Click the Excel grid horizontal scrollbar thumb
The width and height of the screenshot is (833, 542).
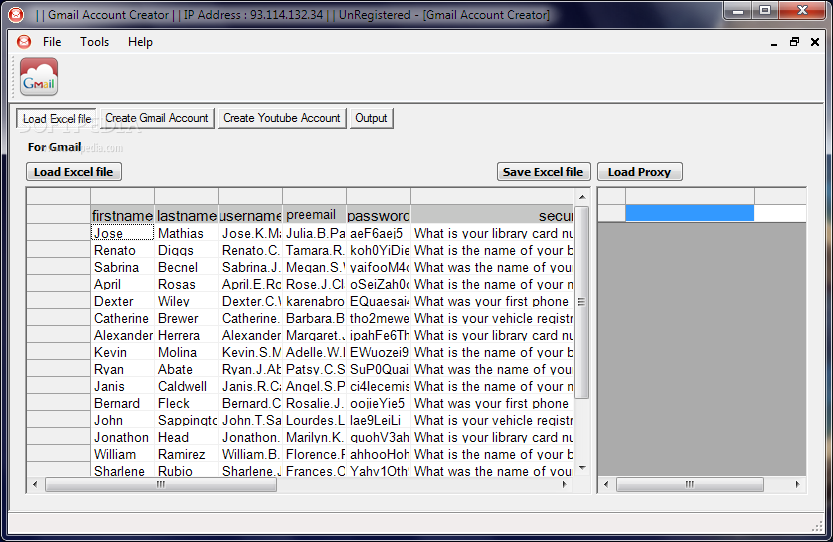161,484
